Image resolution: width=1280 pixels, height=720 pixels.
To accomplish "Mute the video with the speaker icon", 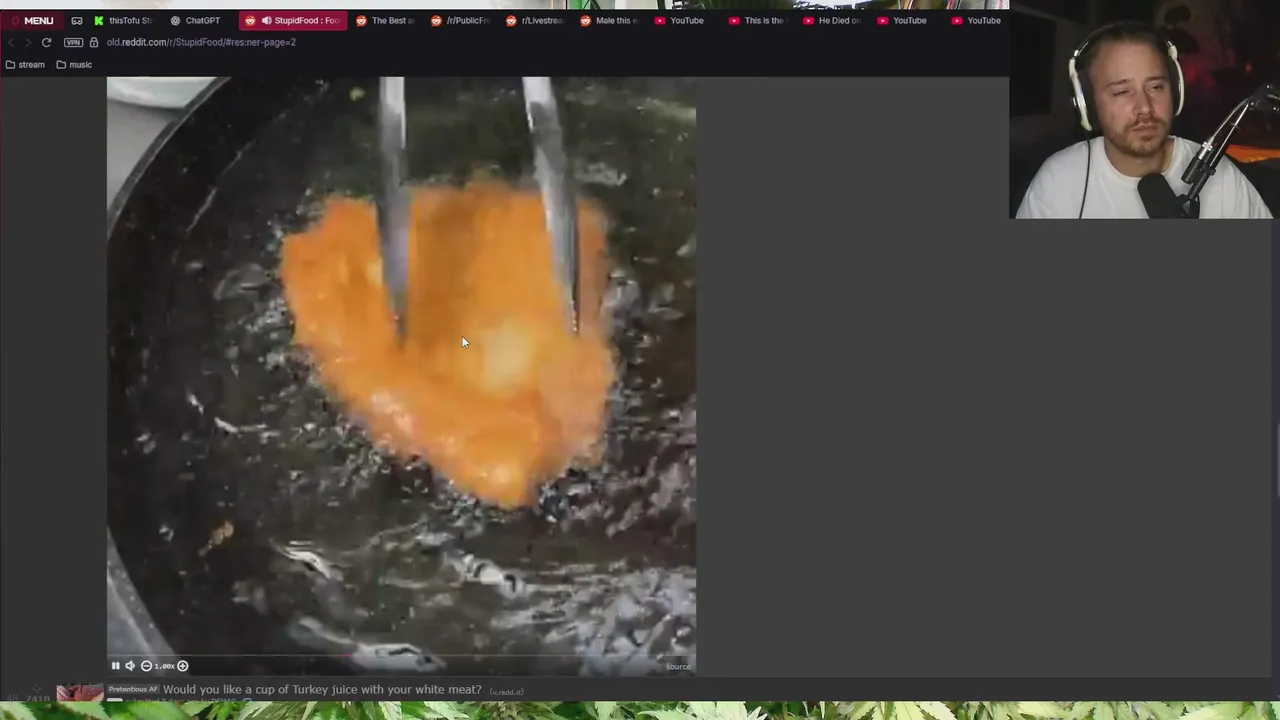I will coord(130,666).
